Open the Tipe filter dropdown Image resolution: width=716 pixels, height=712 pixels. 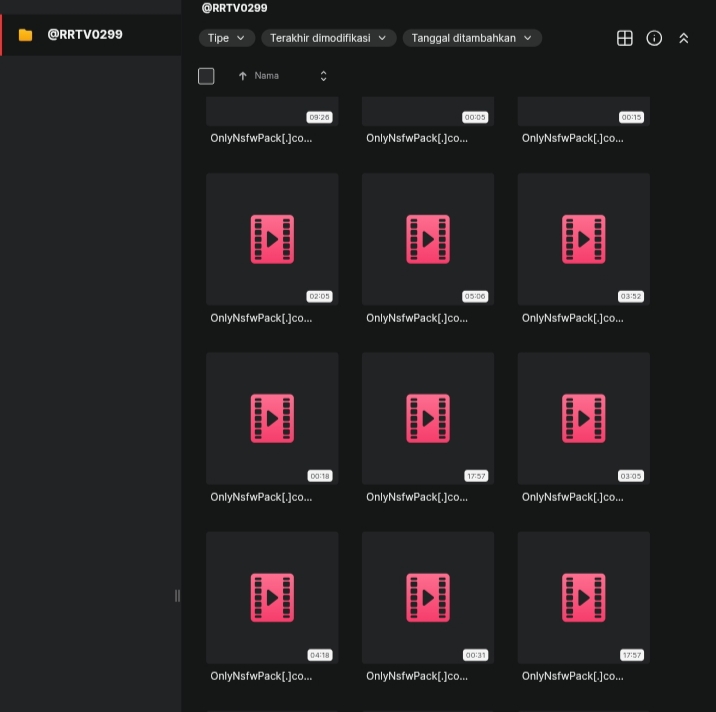pos(226,38)
